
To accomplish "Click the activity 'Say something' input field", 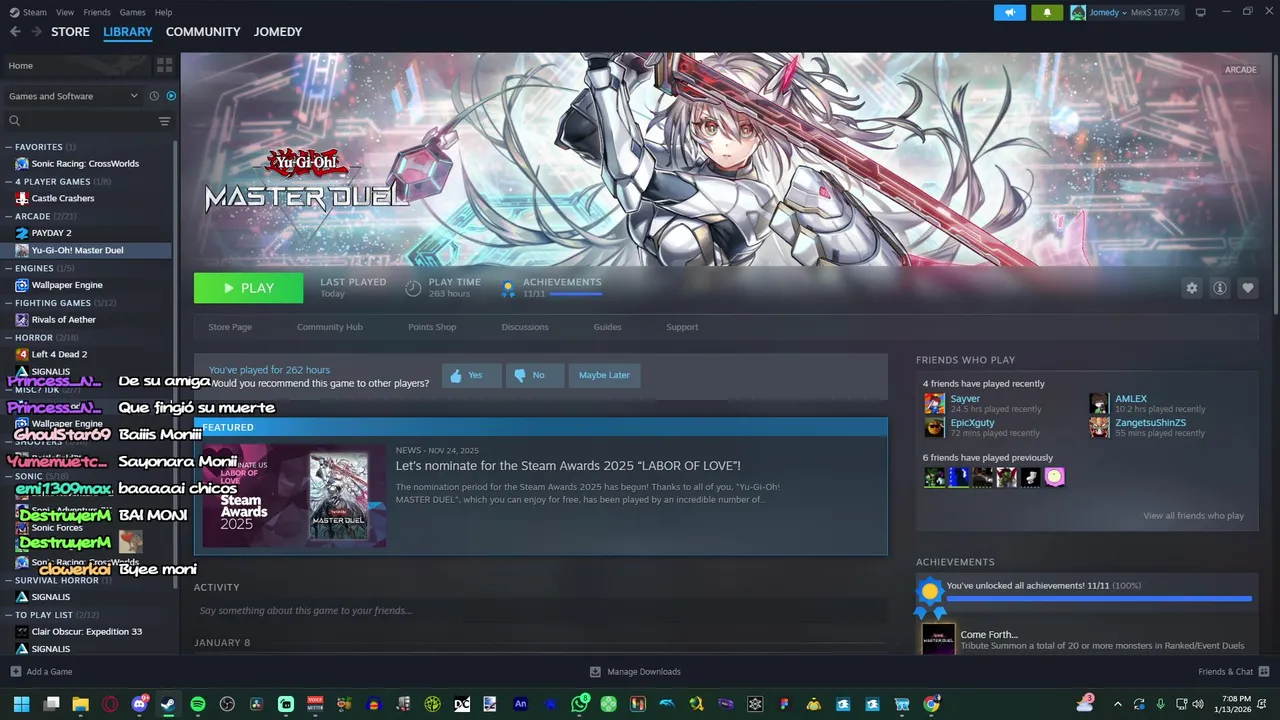I will 540,611.
